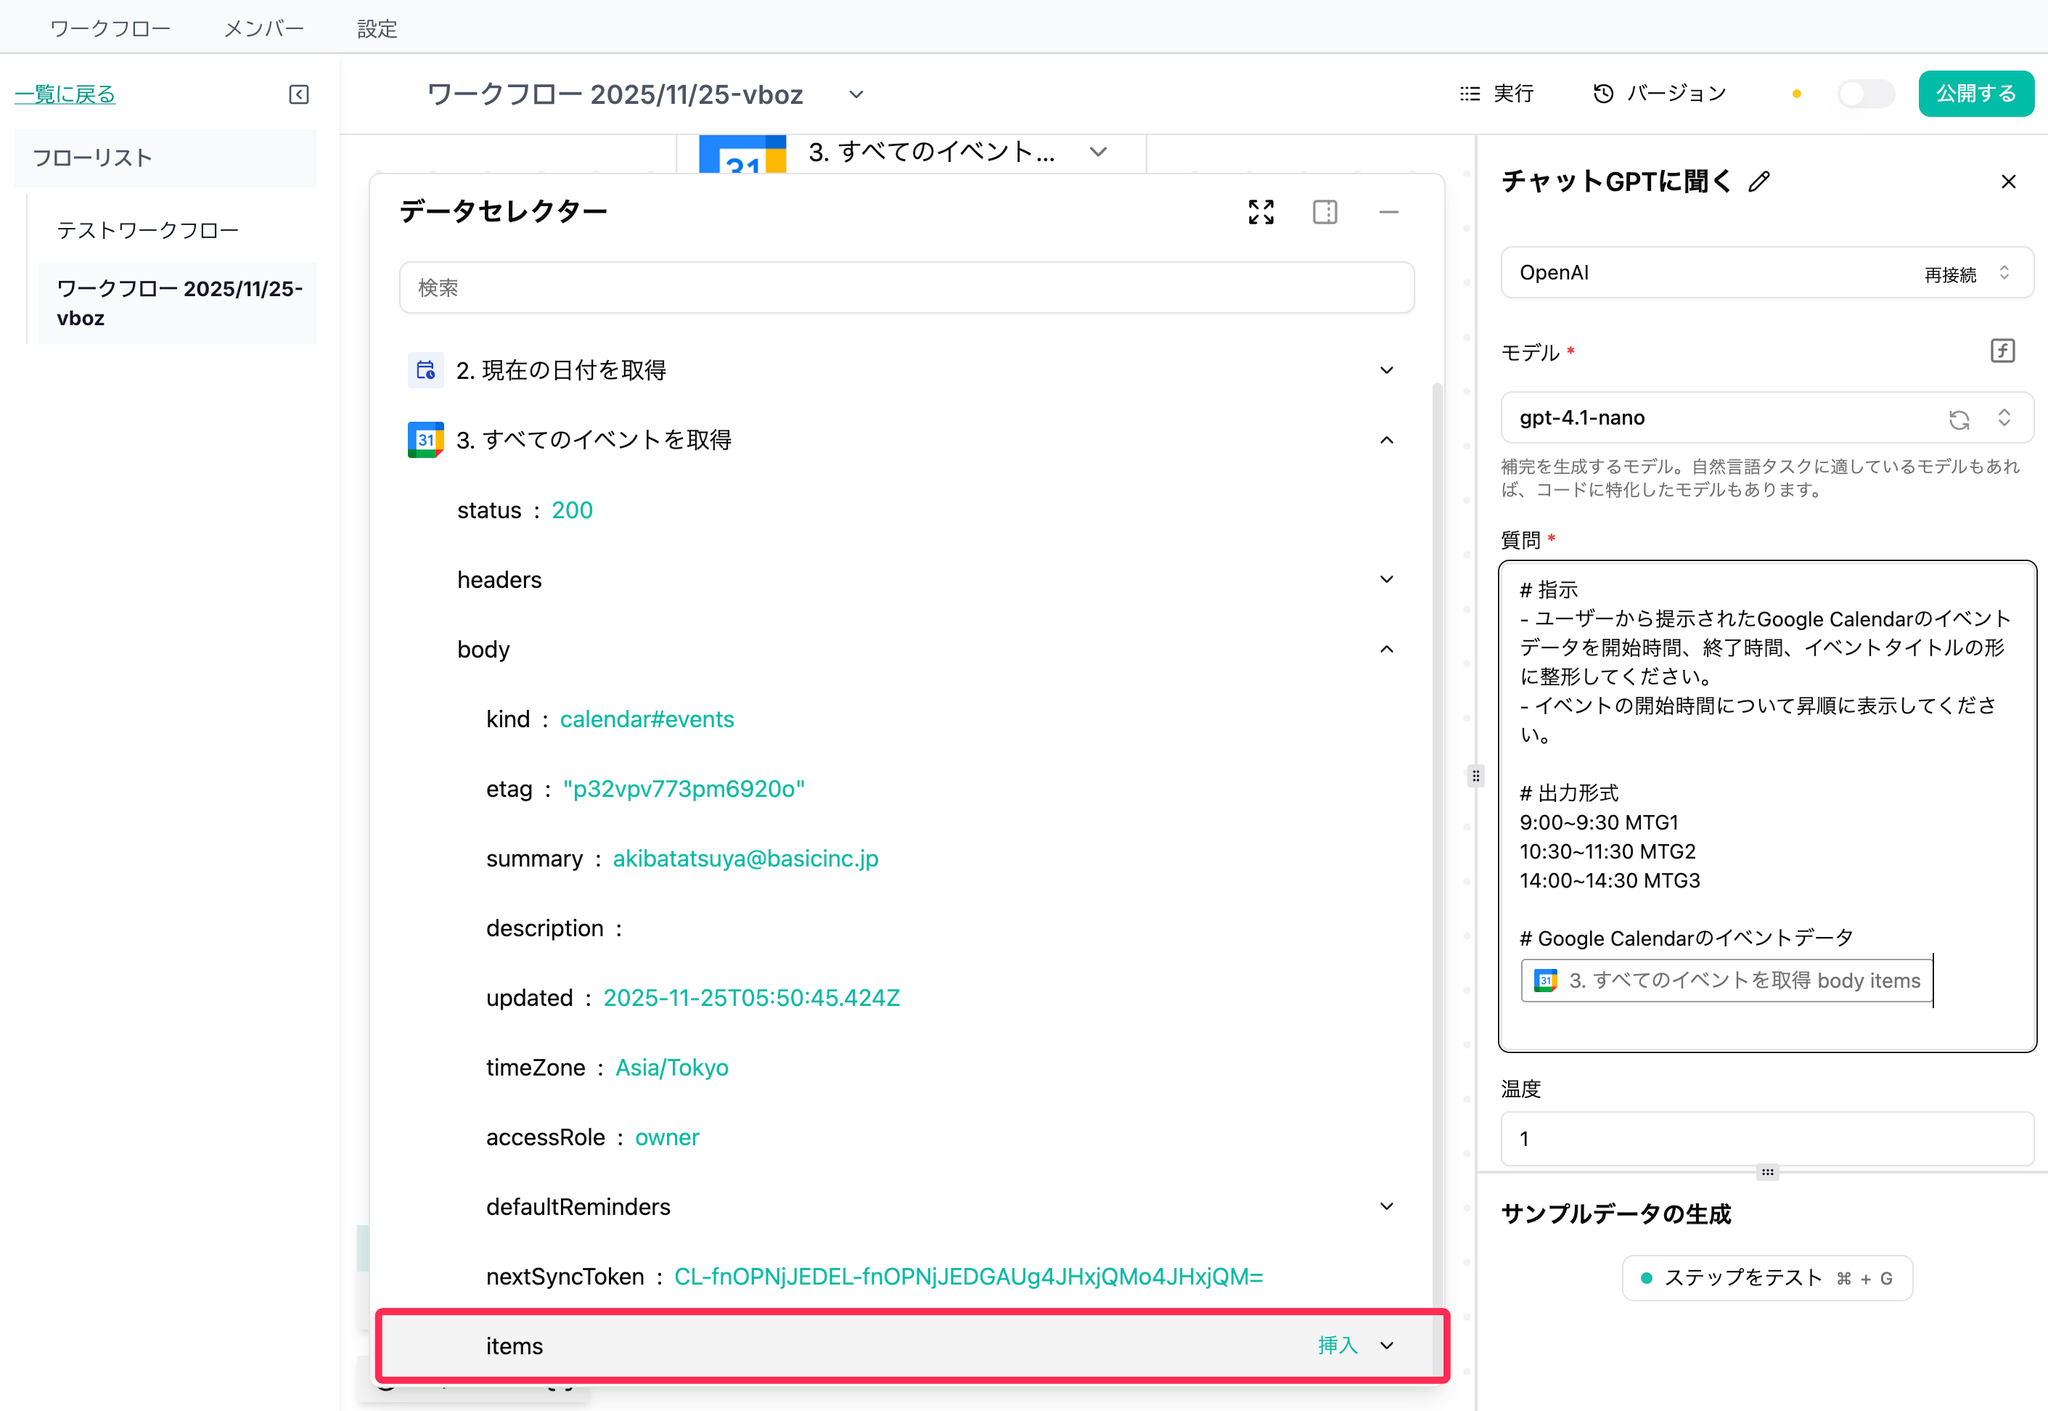Close the チャットGPTに聞く panel
This screenshot has width=2048, height=1411.
coord(2008,182)
